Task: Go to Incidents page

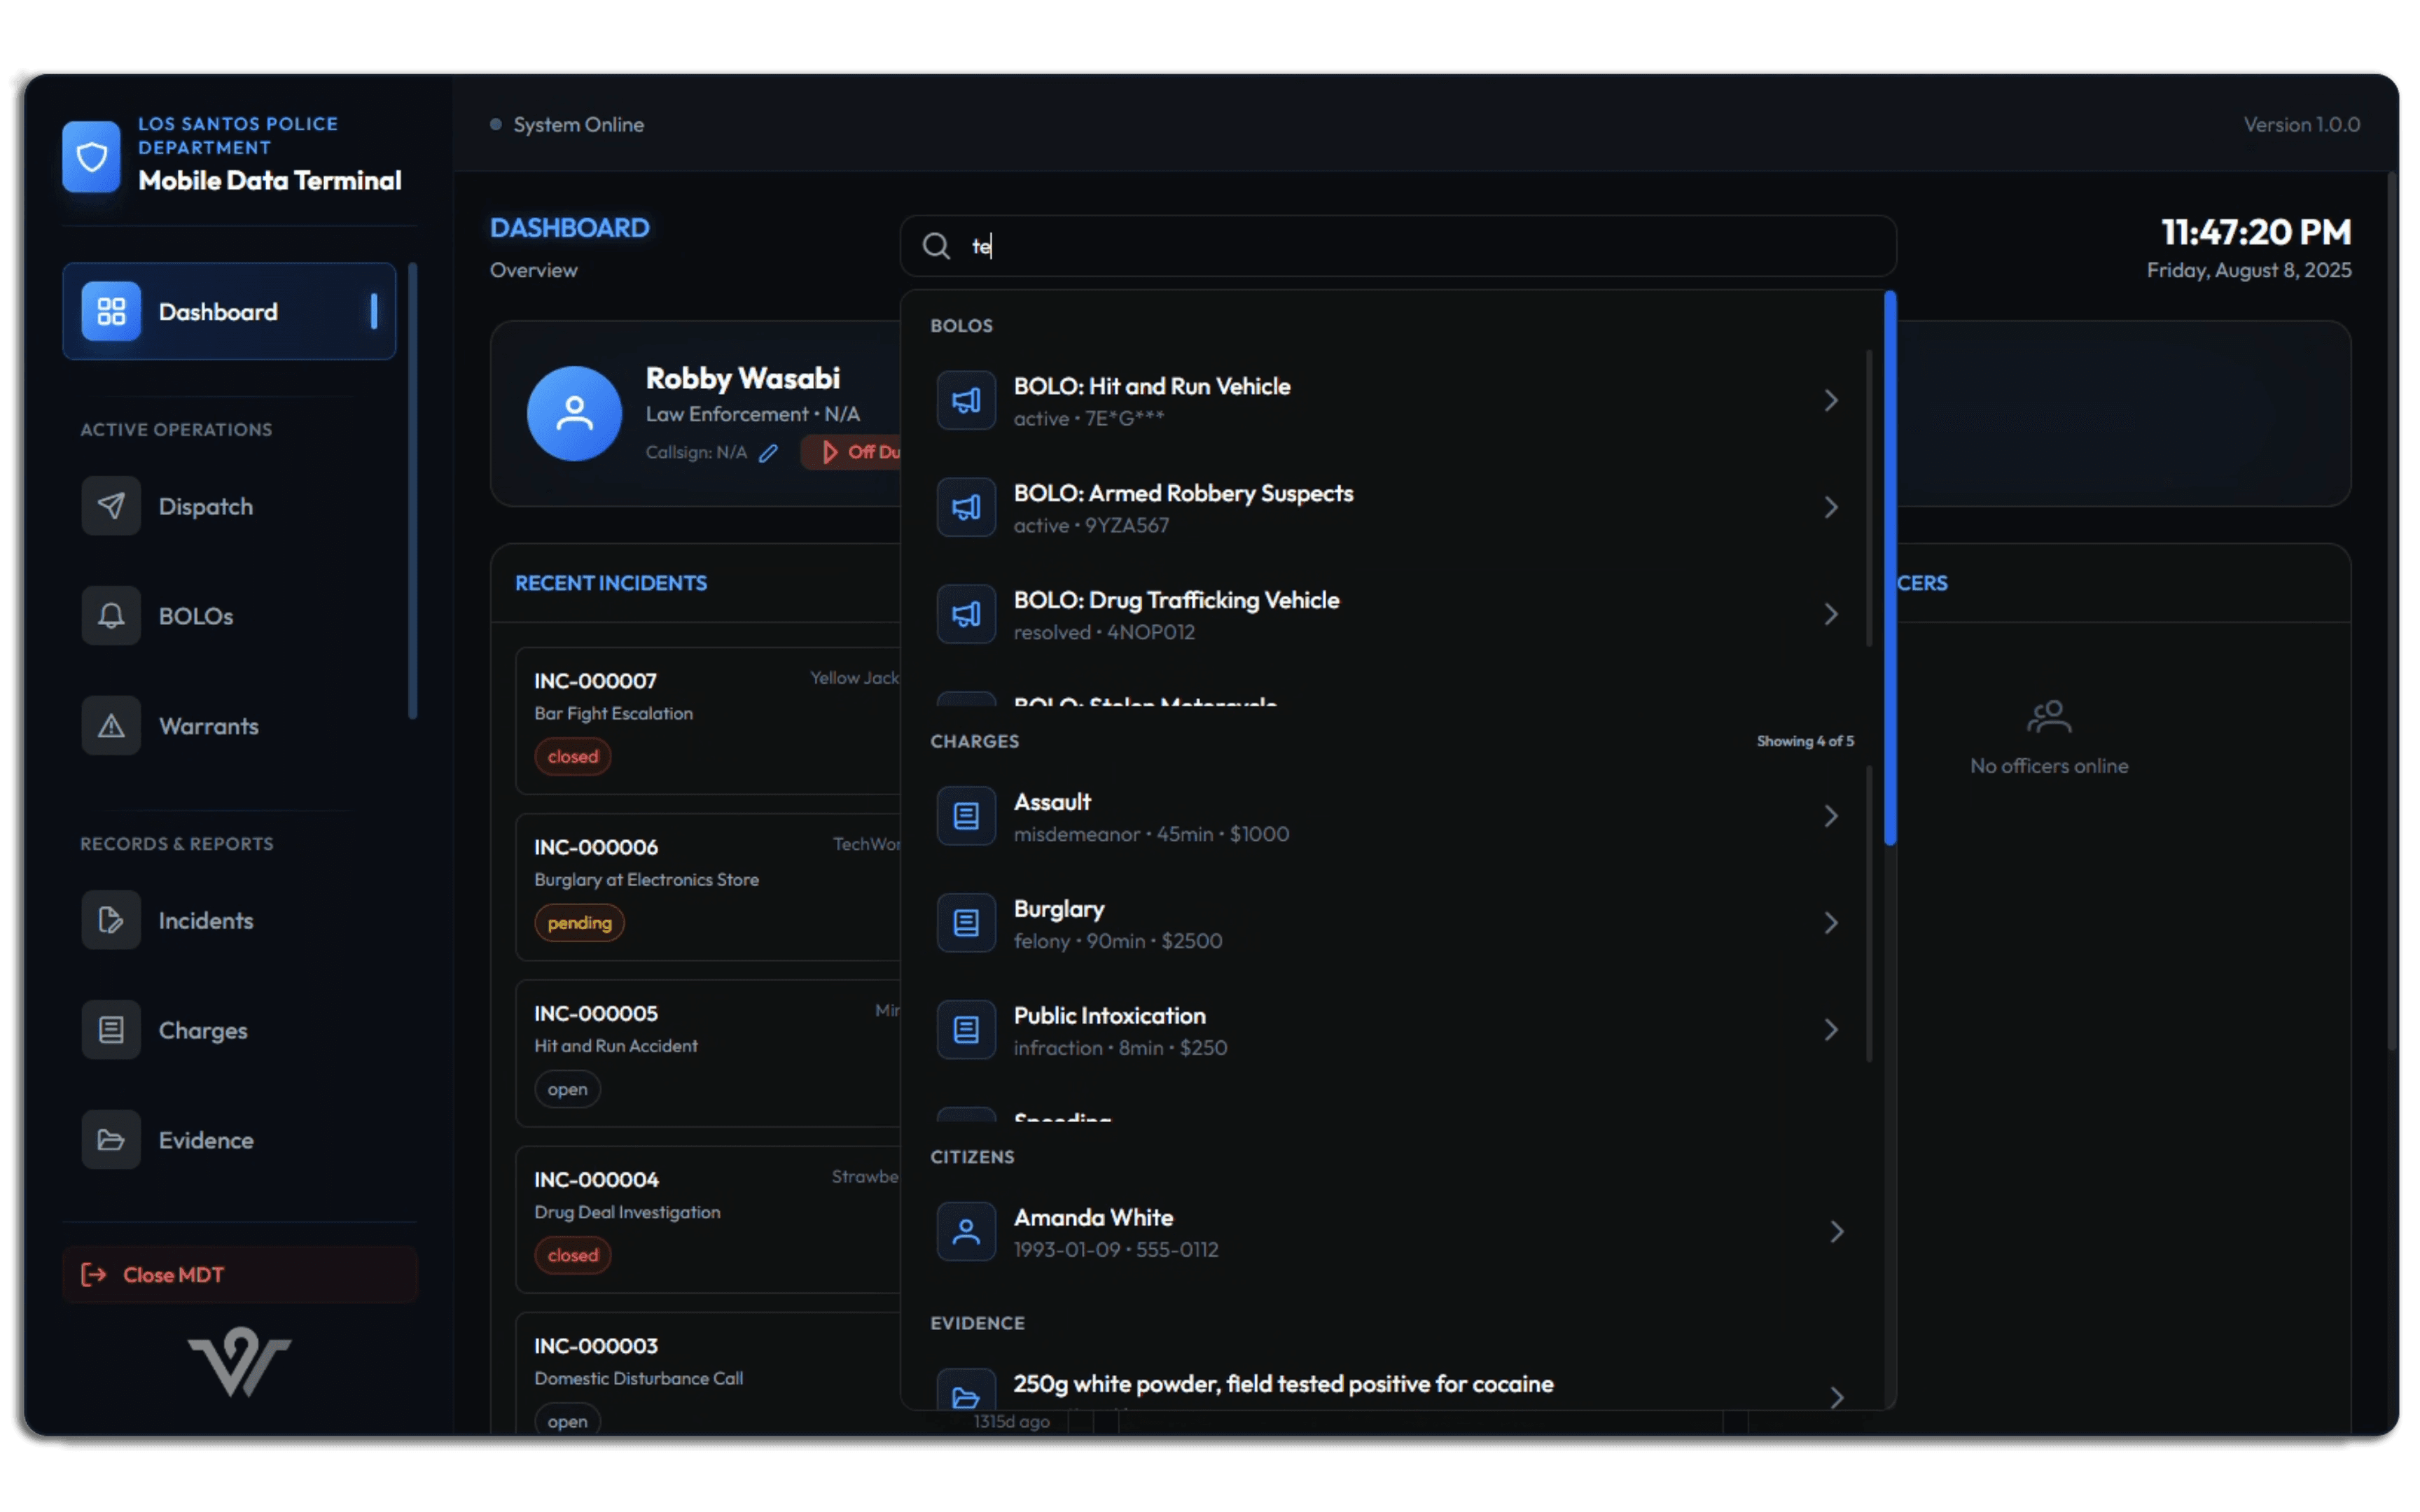Action: click(229, 920)
